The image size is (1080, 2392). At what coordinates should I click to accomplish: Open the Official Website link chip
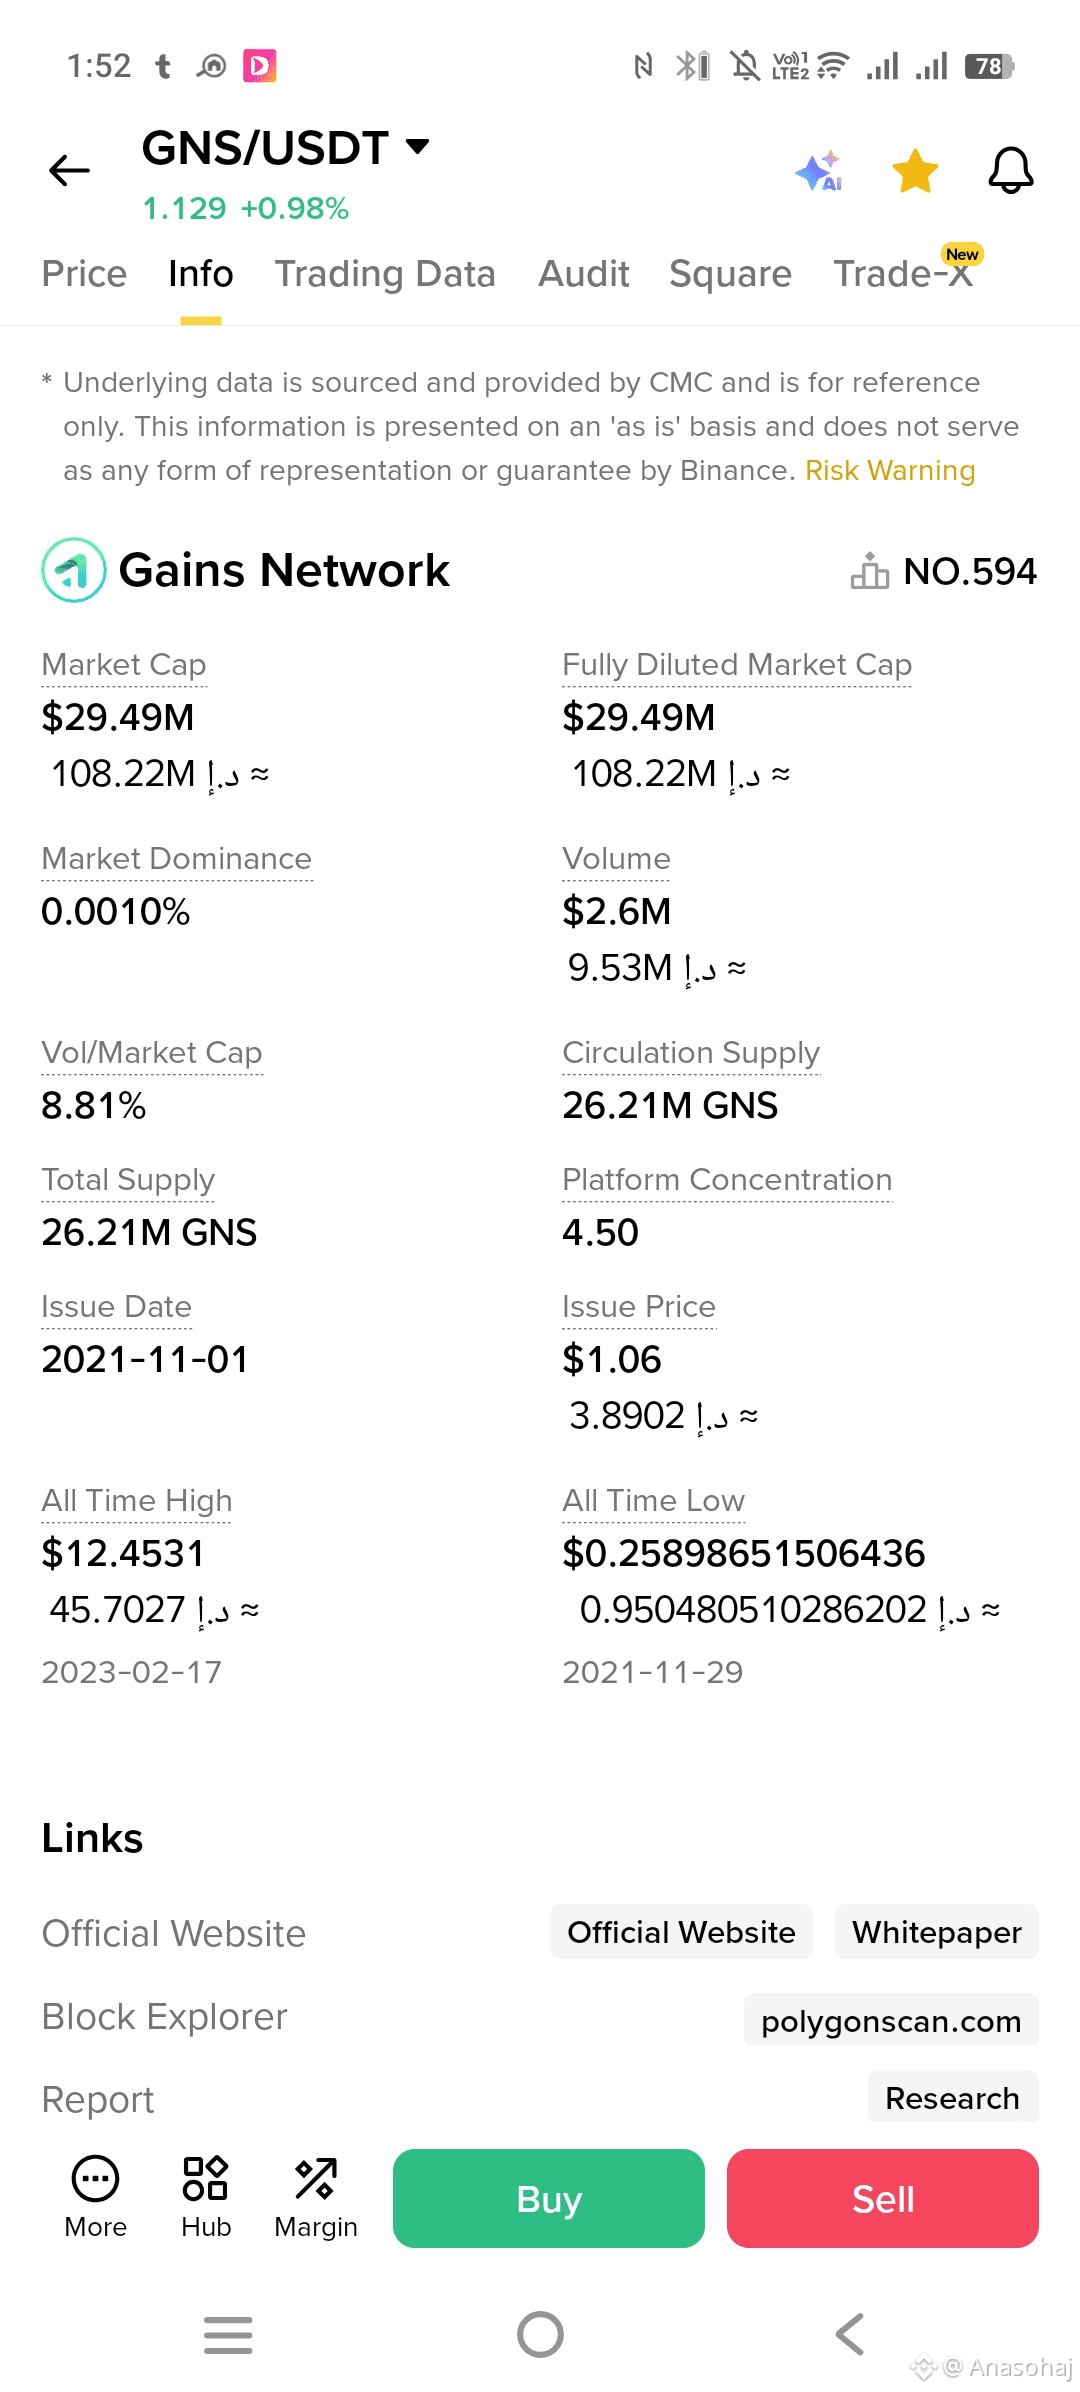[681, 1932]
